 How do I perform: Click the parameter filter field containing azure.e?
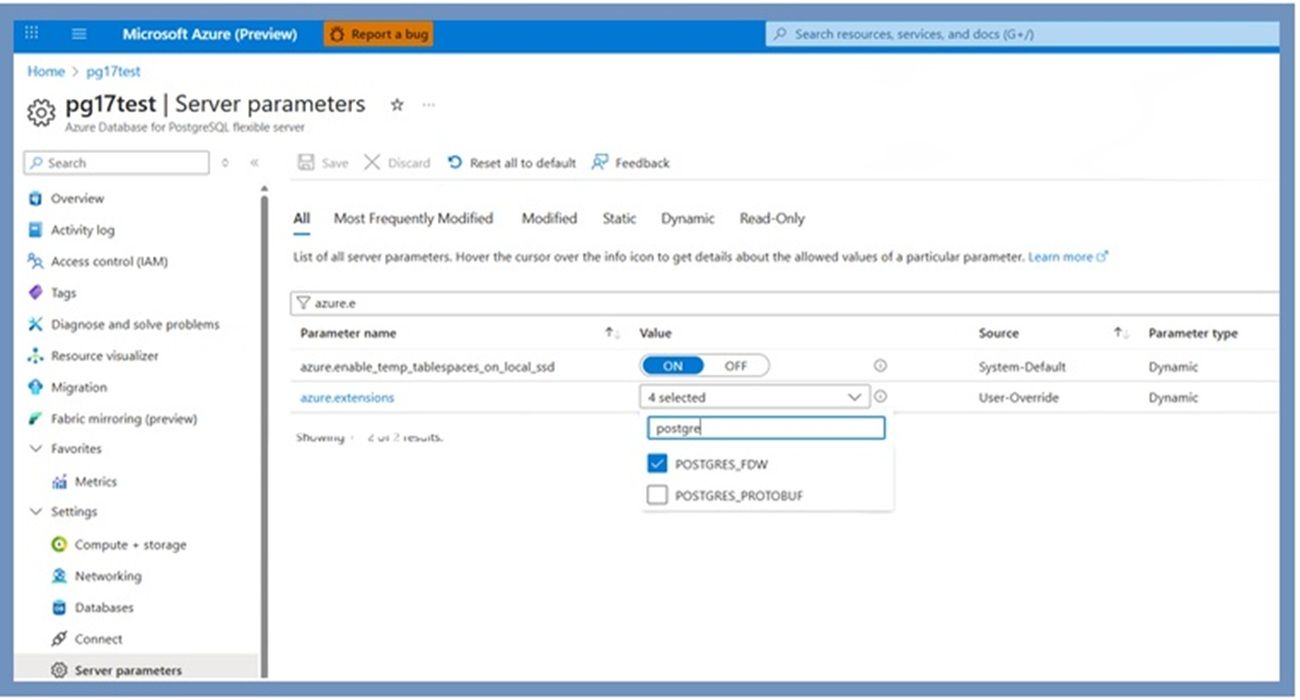(786, 302)
